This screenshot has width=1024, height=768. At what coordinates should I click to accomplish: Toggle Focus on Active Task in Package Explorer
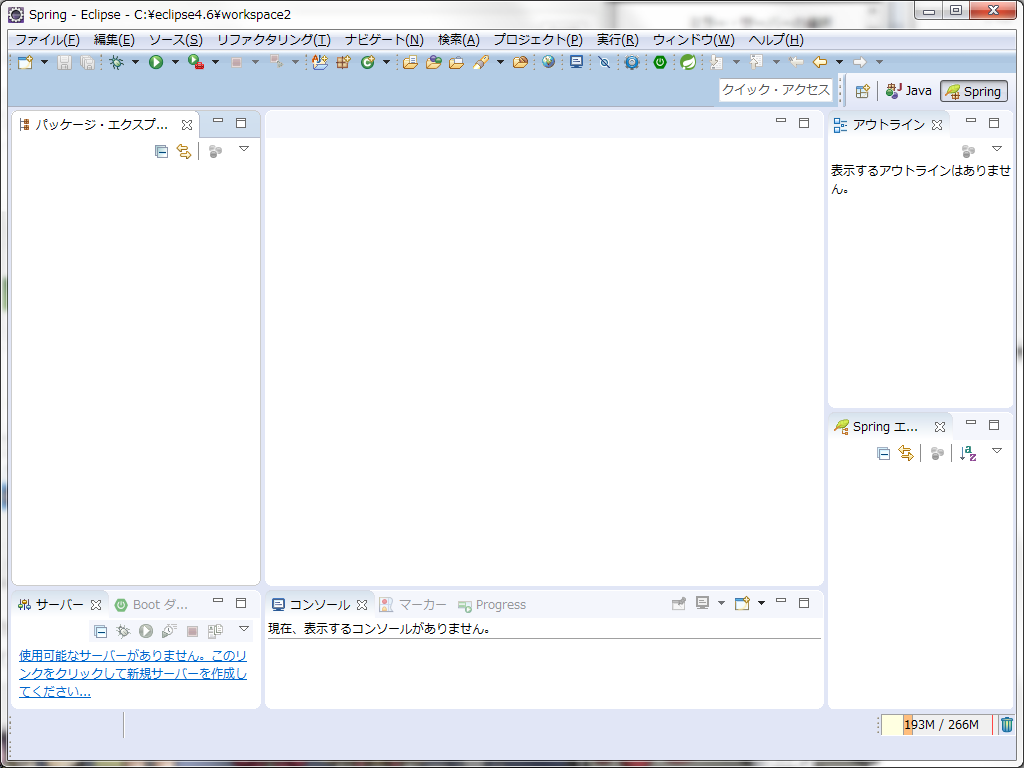(x=213, y=151)
